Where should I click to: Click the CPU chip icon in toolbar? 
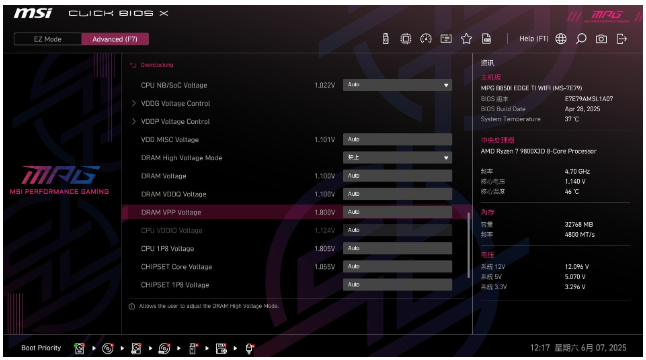[x=406, y=39]
